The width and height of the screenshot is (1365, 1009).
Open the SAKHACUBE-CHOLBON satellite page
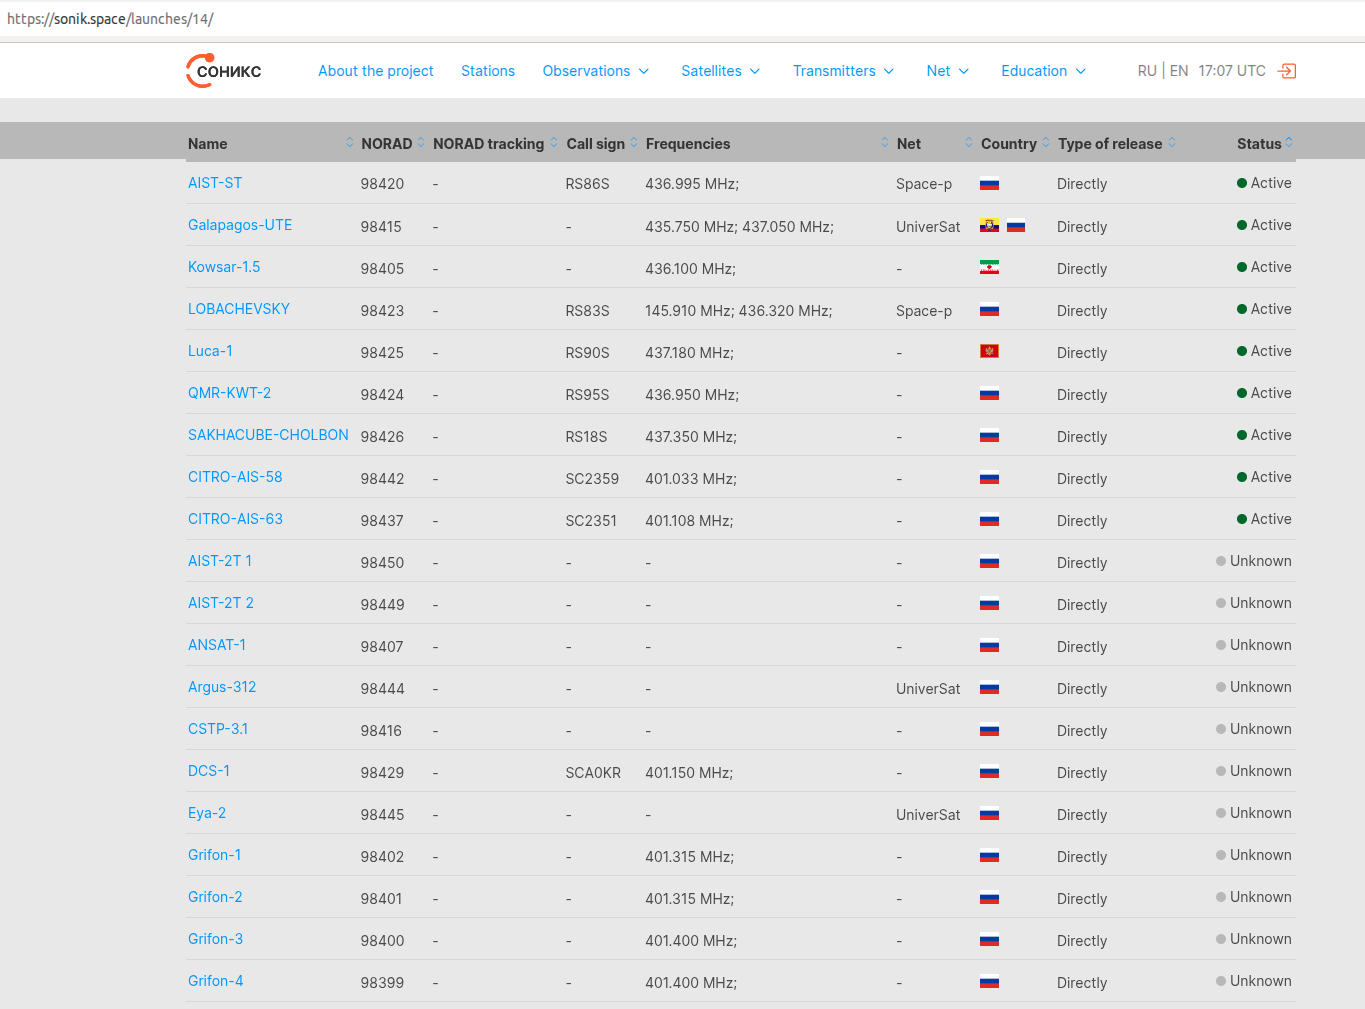coord(268,435)
